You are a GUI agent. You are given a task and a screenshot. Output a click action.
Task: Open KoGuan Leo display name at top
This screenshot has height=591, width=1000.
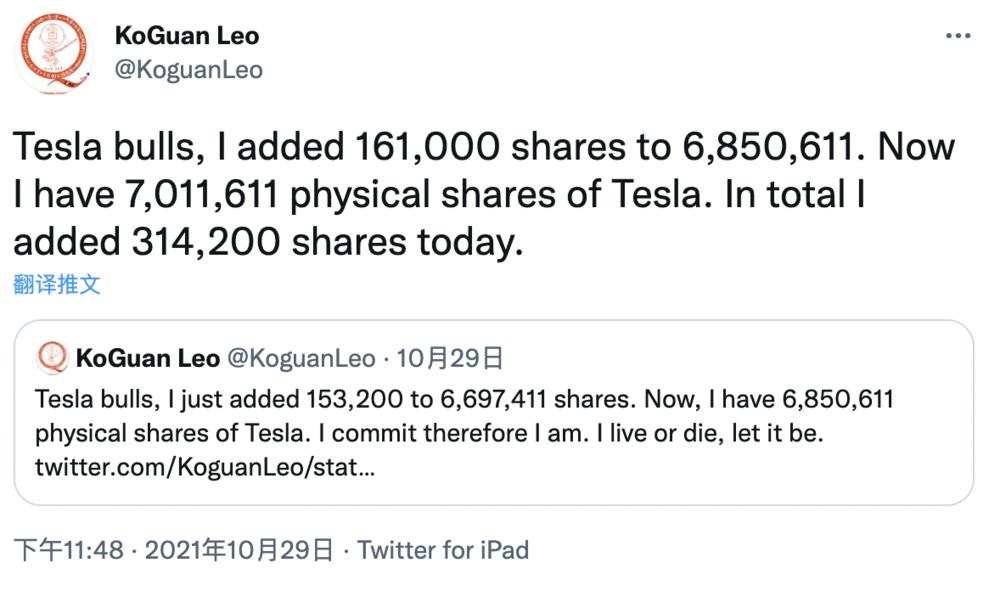(187, 36)
